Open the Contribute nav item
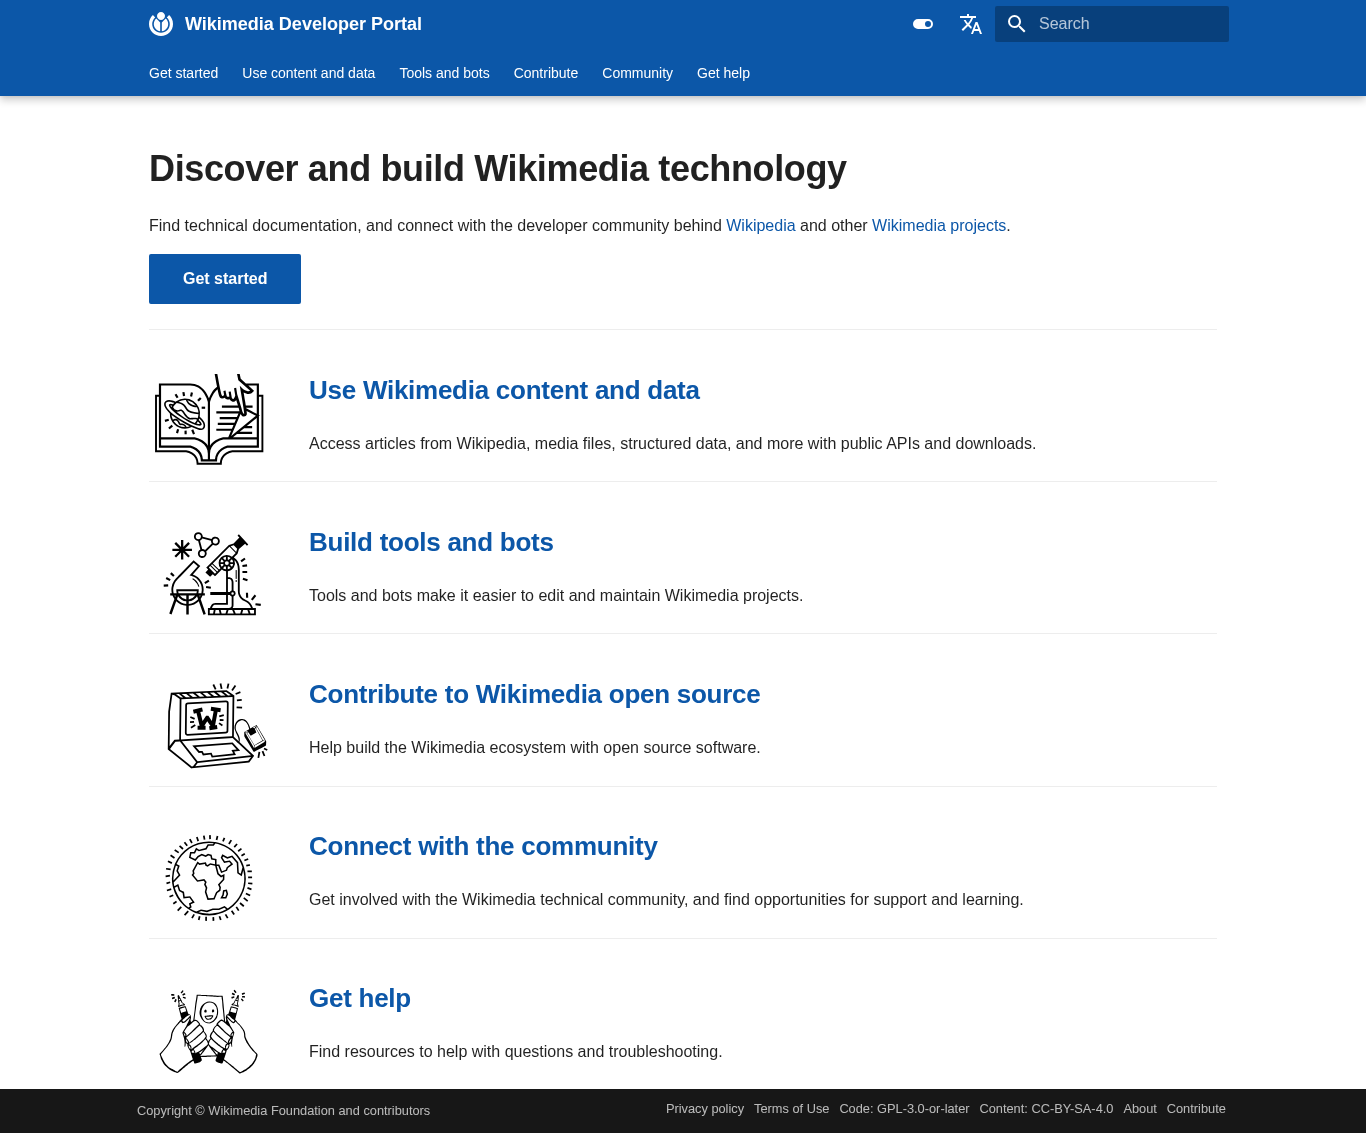 pos(546,73)
